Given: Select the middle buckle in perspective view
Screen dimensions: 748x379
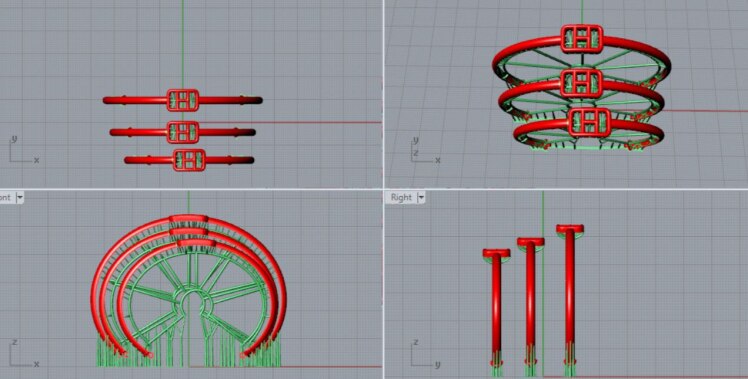Looking at the screenshot, I should click(x=581, y=83).
